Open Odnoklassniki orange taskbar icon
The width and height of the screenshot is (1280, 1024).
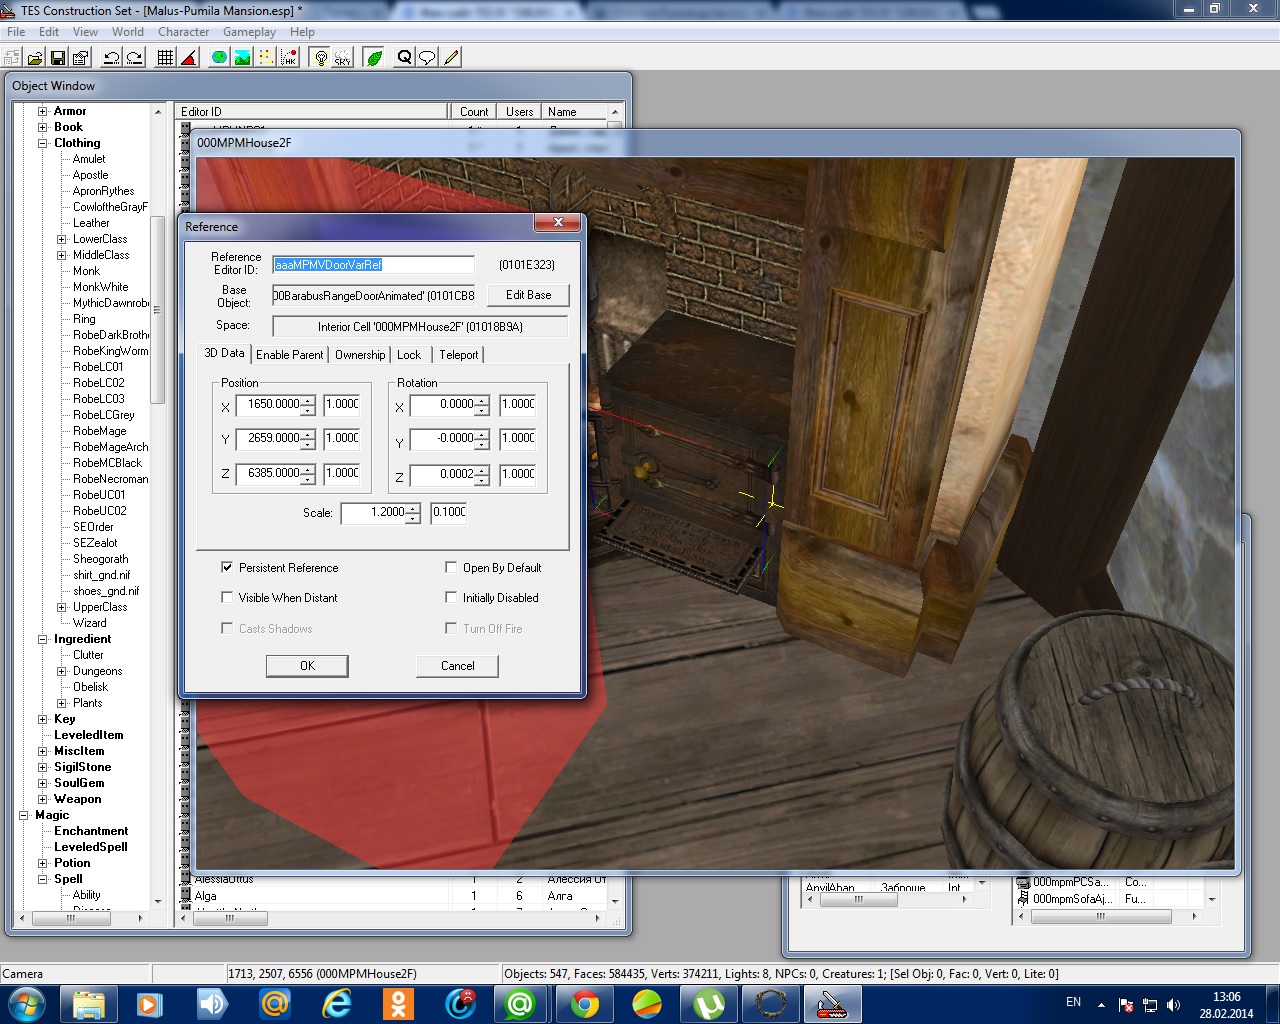[399, 1004]
